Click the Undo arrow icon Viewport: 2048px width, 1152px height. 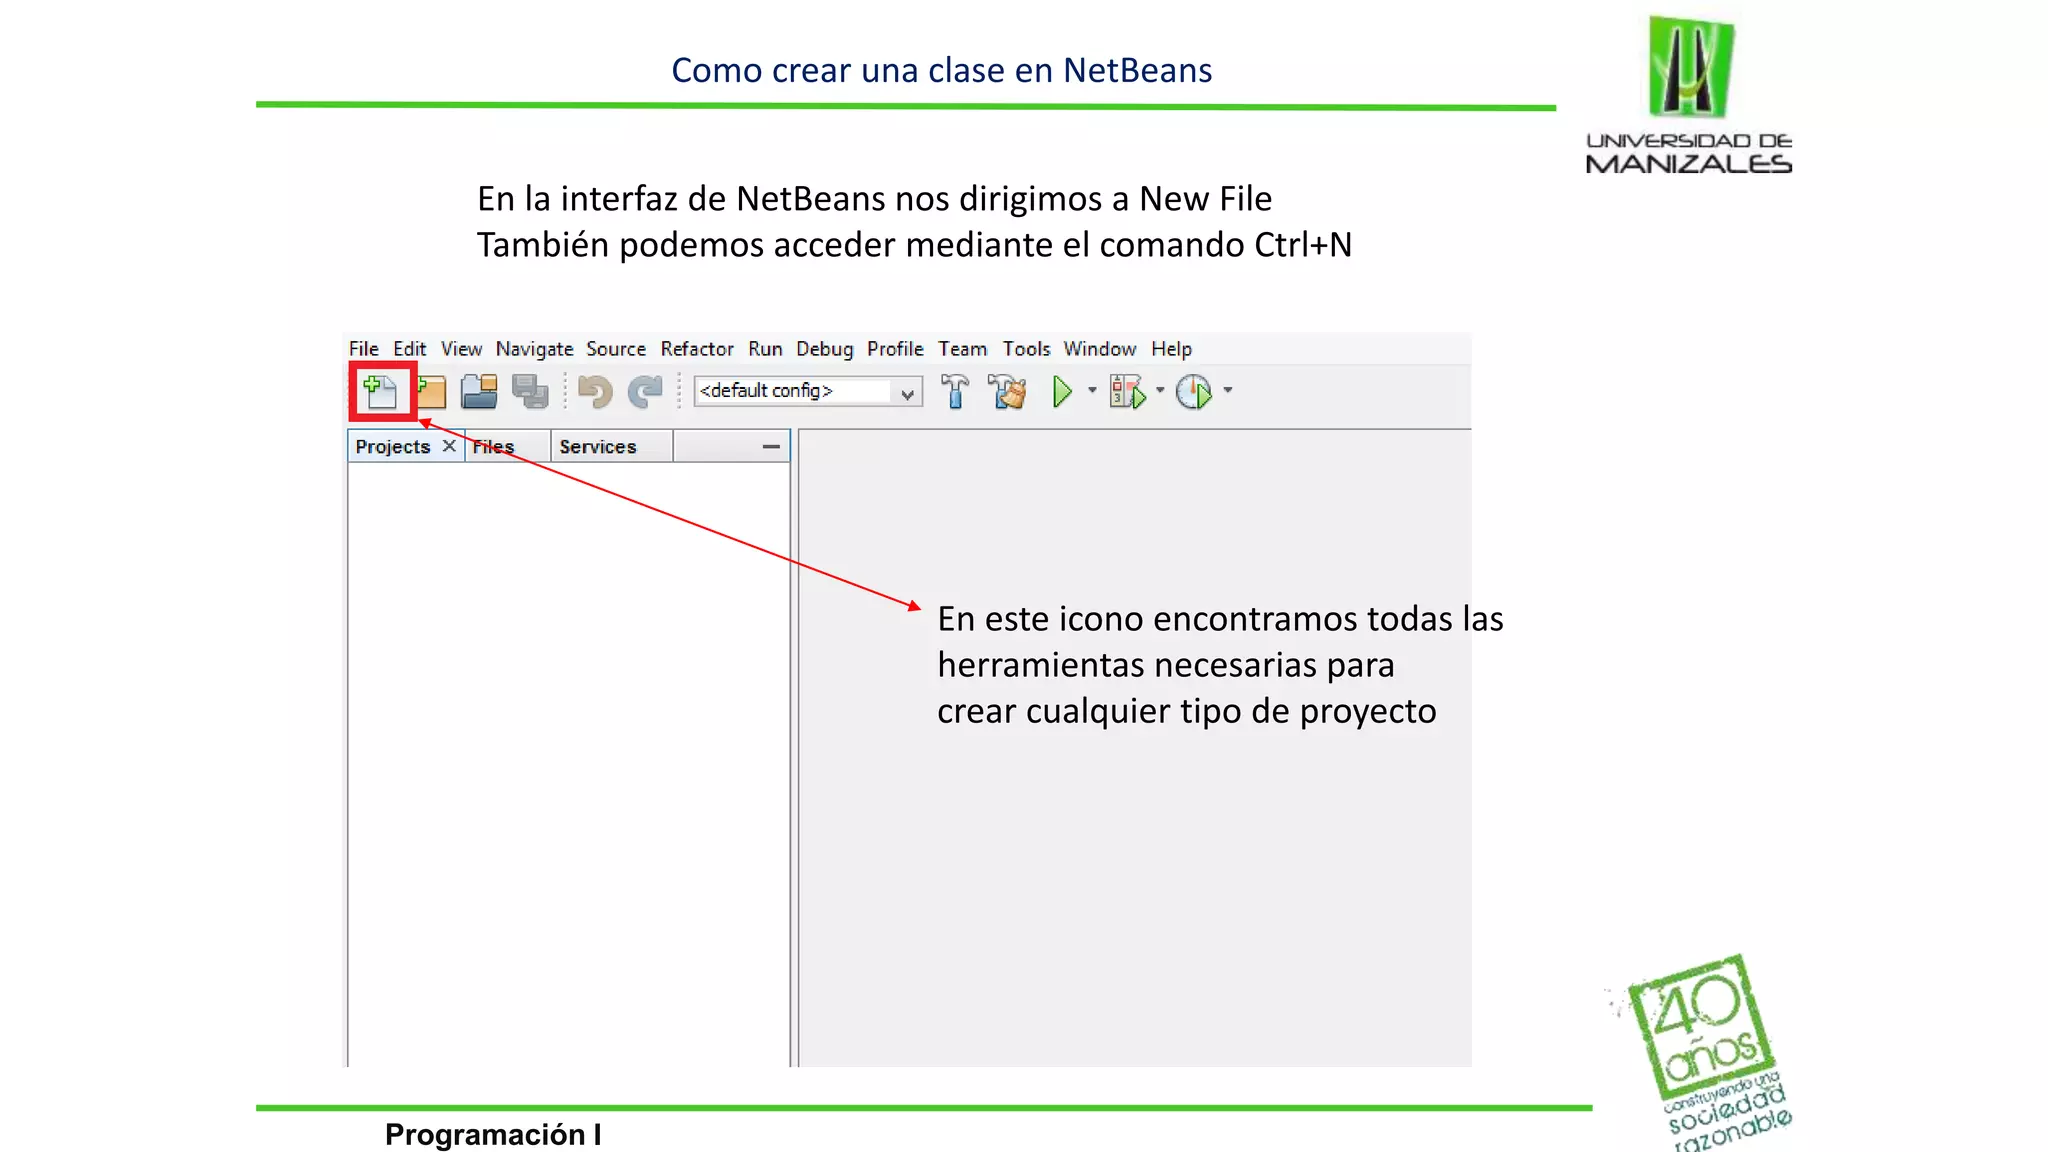[595, 391]
